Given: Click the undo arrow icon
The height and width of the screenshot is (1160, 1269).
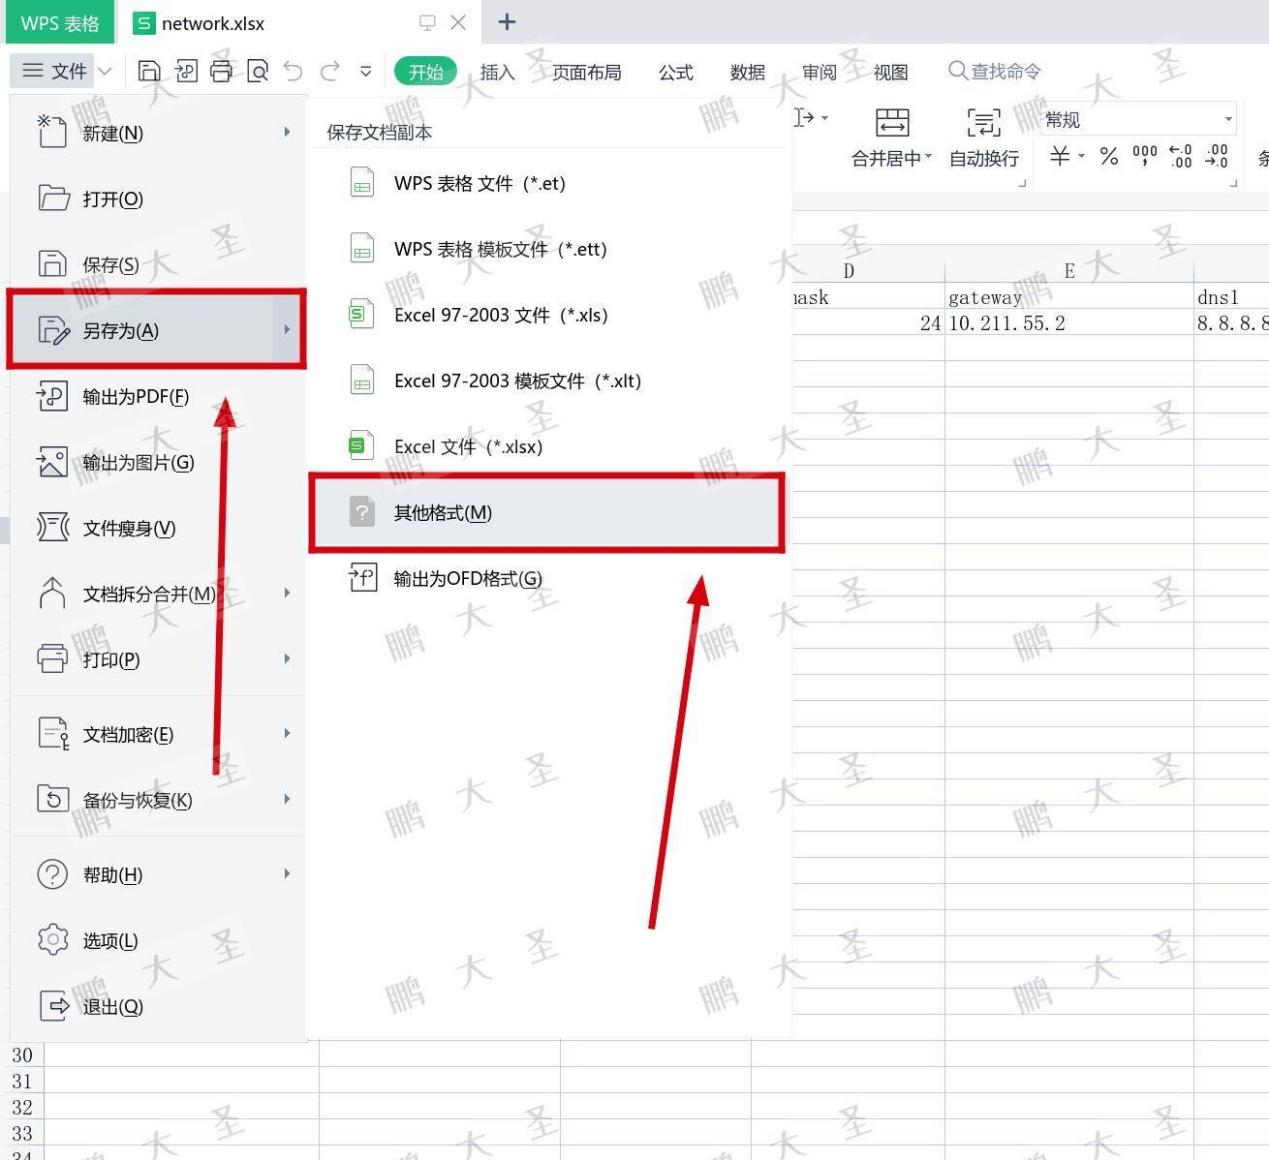Looking at the screenshot, I should 293,71.
